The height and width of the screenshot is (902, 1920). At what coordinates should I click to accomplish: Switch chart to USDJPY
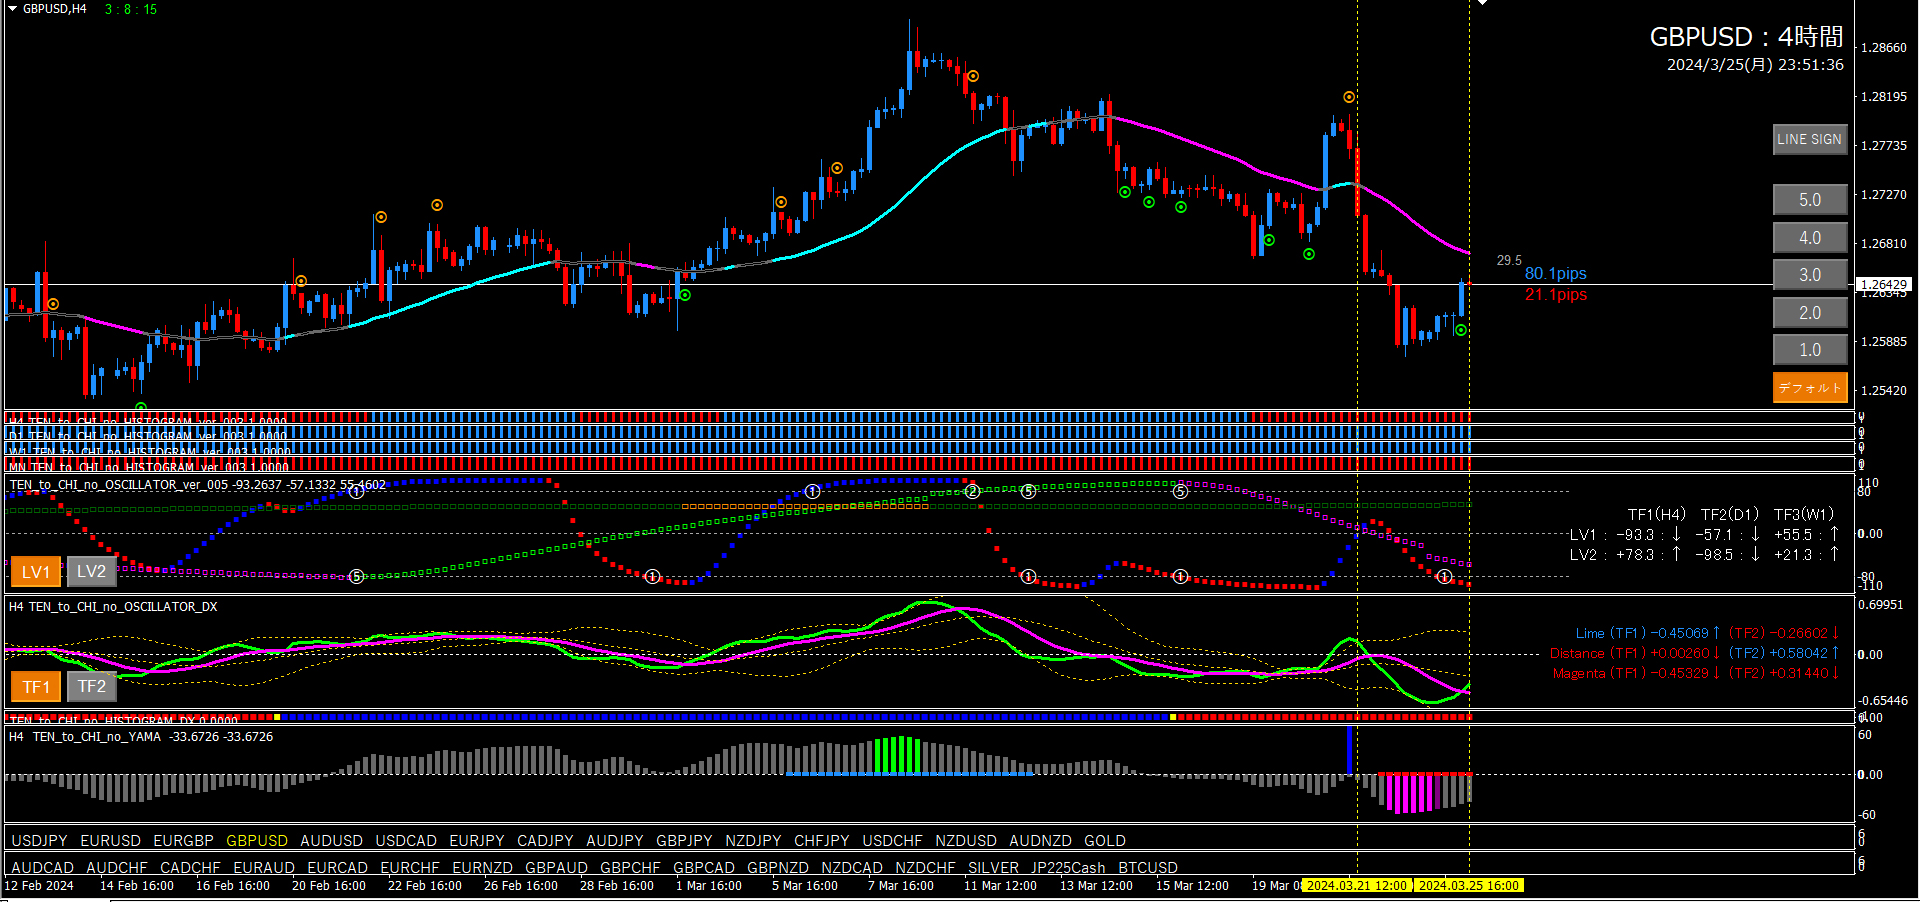(x=39, y=841)
